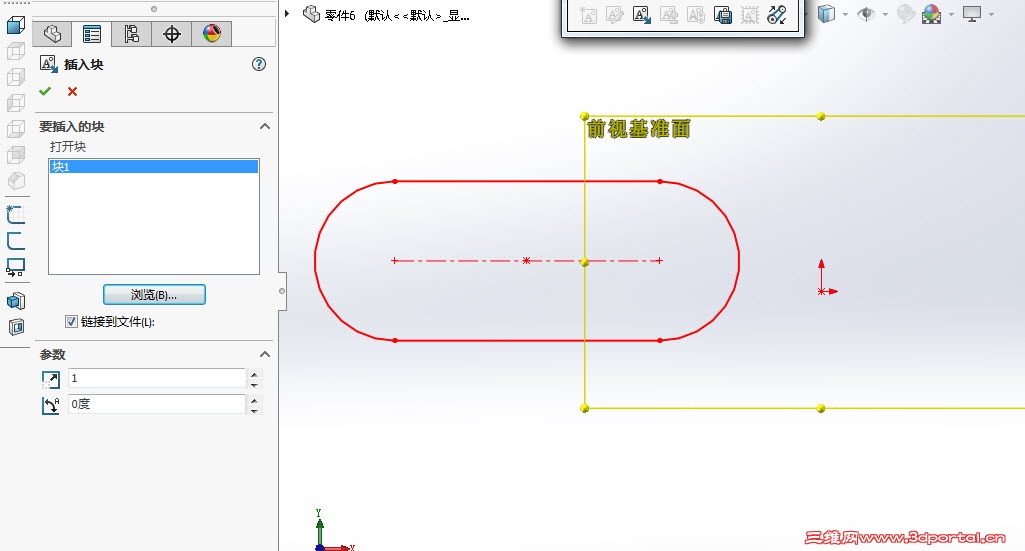Switch to the DisplayManager color-ball tab
The width and height of the screenshot is (1025, 551).
point(211,34)
